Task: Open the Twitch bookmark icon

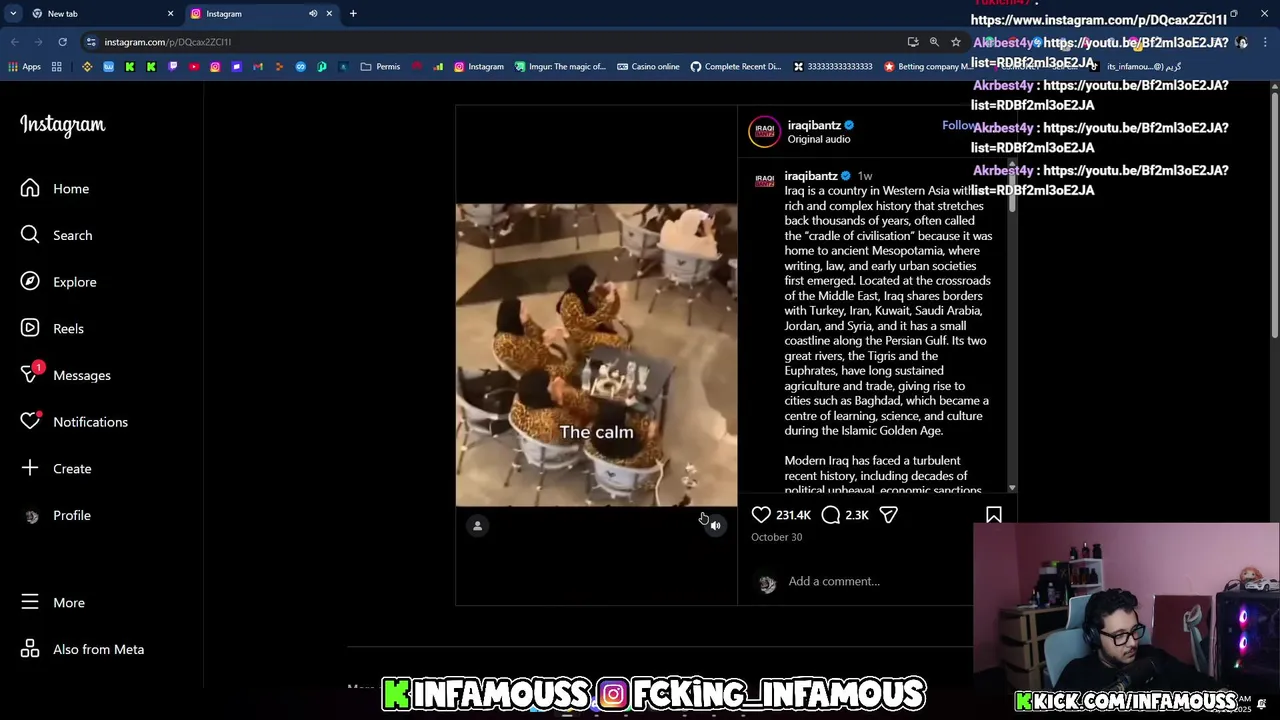Action: pos(173,67)
